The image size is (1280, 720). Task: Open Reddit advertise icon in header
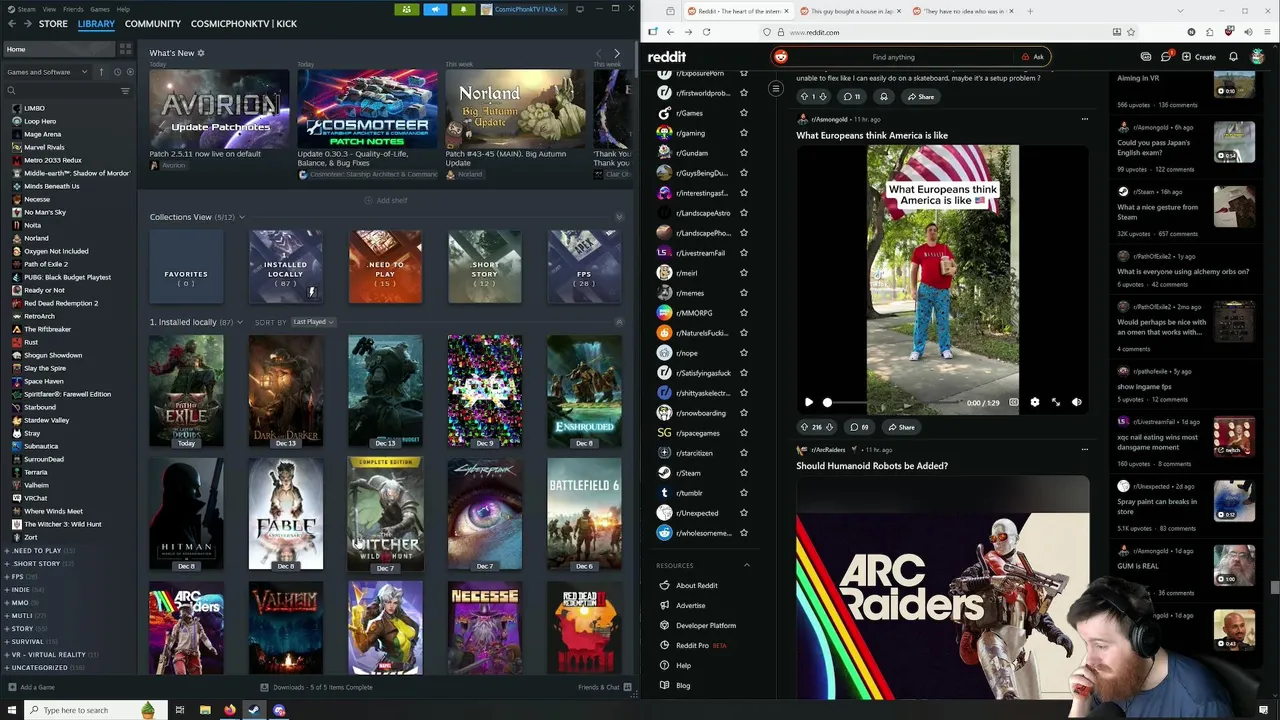1146,57
